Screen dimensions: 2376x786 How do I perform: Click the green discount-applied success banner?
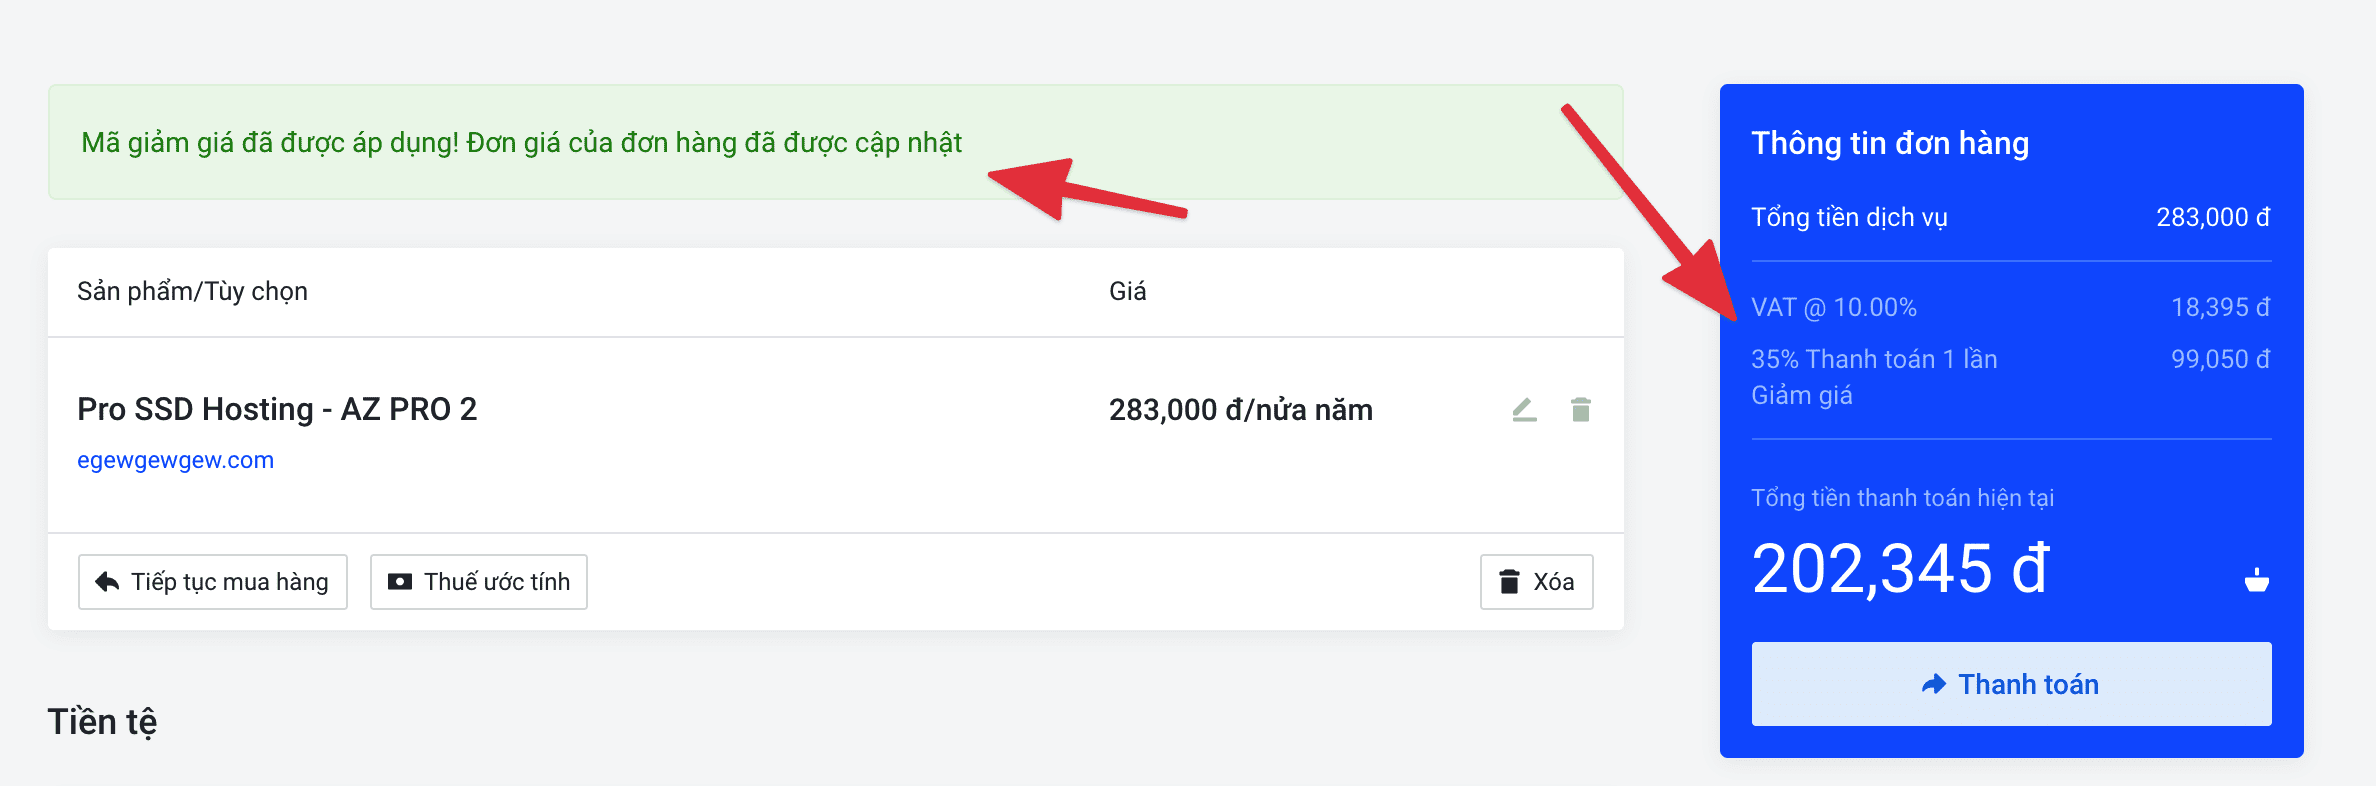point(520,143)
